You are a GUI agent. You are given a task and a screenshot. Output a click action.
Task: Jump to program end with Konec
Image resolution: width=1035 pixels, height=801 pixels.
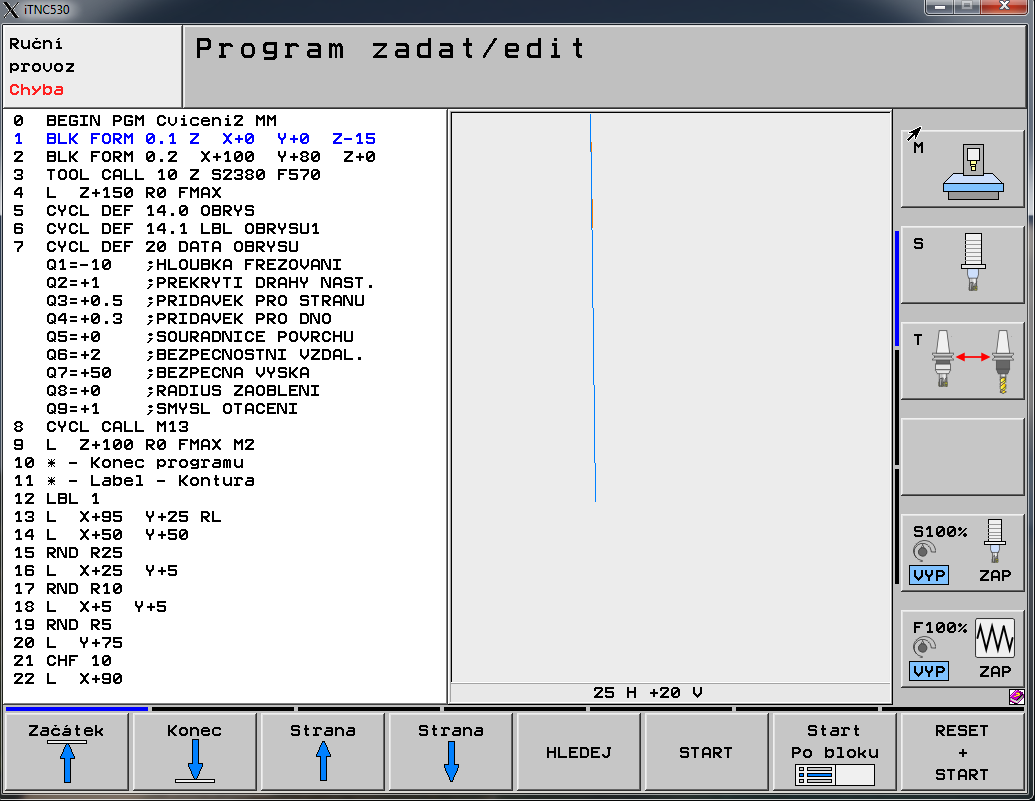tap(194, 752)
